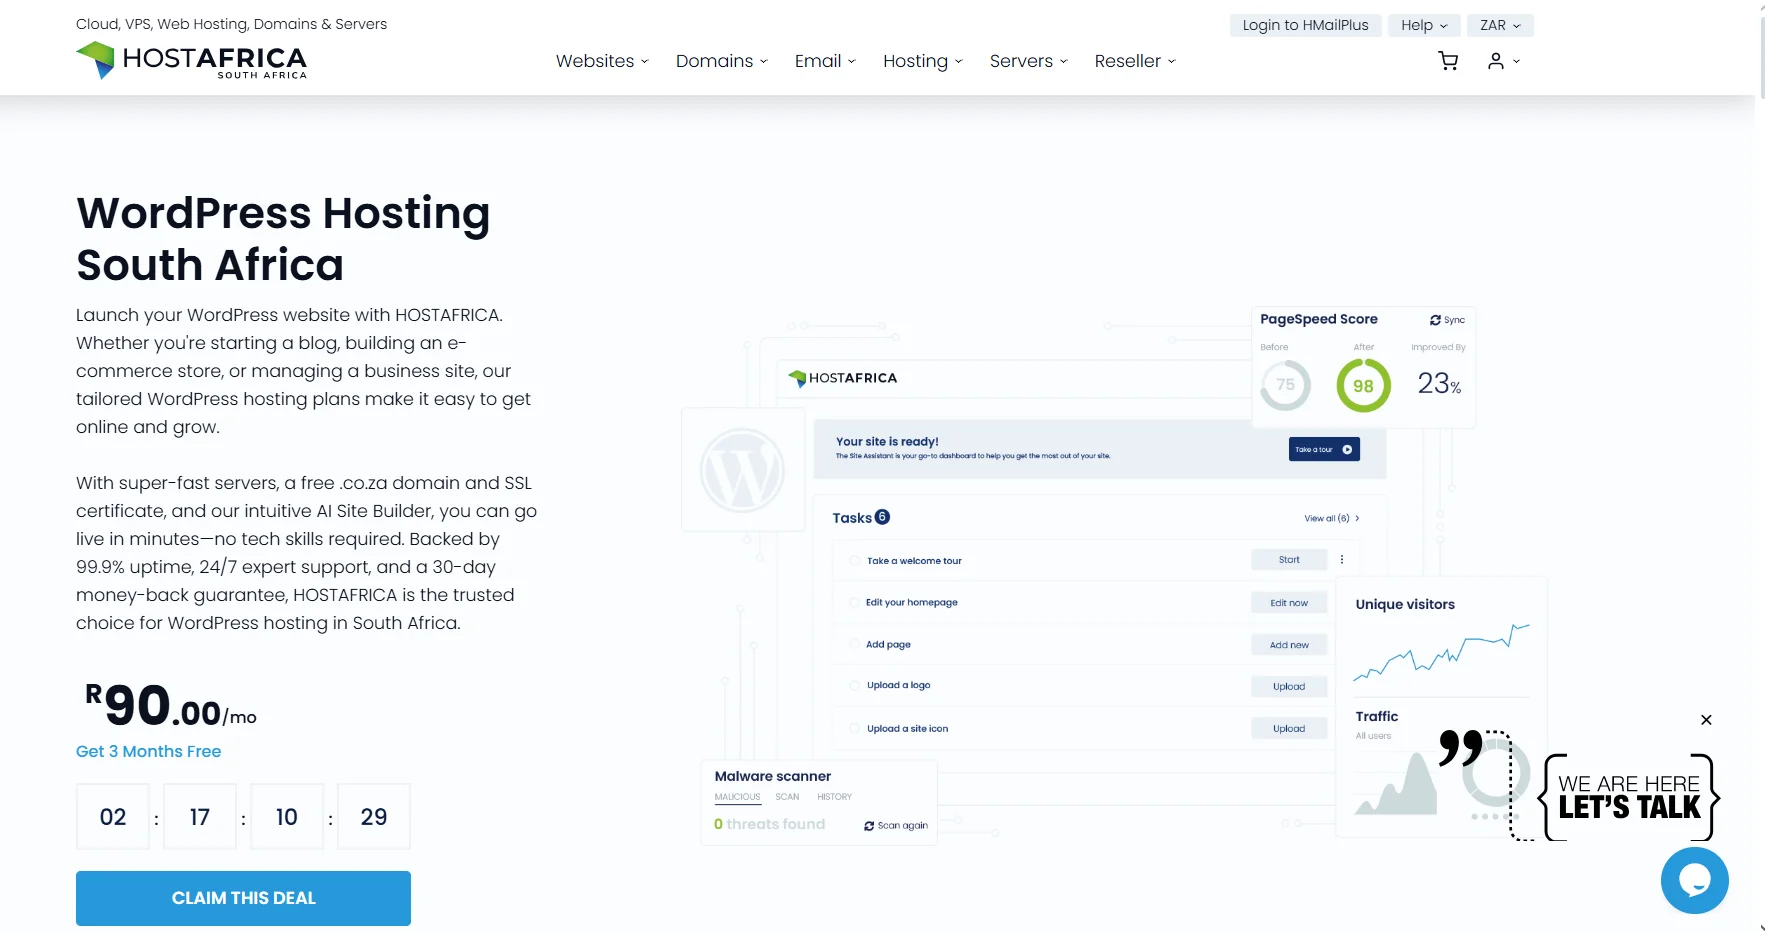
Task: Expand the Servers menu
Action: pyautogui.click(x=1029, y=61)
